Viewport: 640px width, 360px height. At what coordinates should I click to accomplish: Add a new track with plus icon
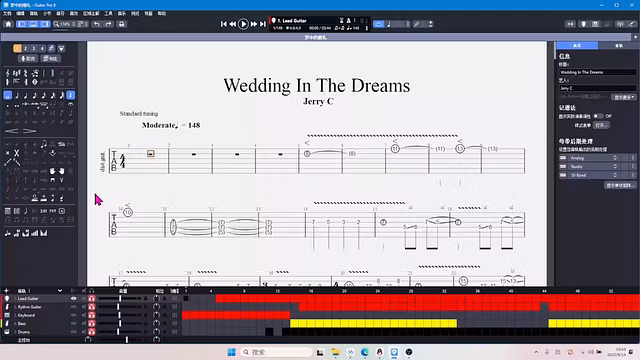[6, 291]
